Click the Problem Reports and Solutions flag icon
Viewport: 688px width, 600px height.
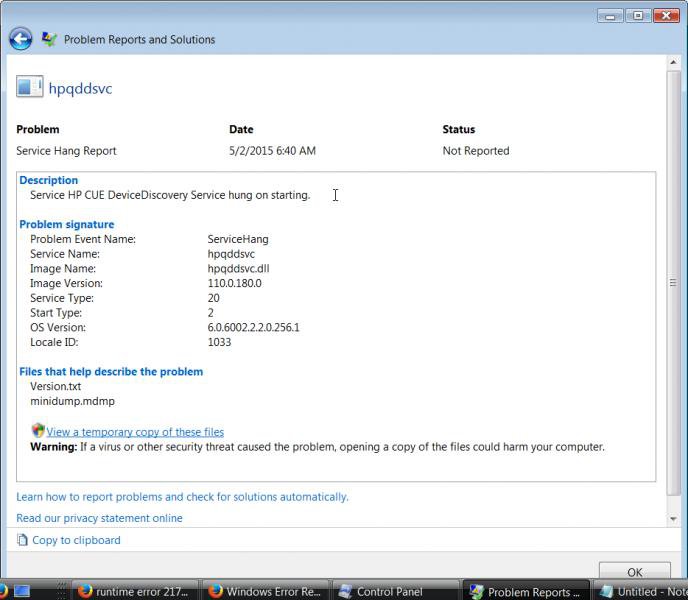click(x=49, y=39)
